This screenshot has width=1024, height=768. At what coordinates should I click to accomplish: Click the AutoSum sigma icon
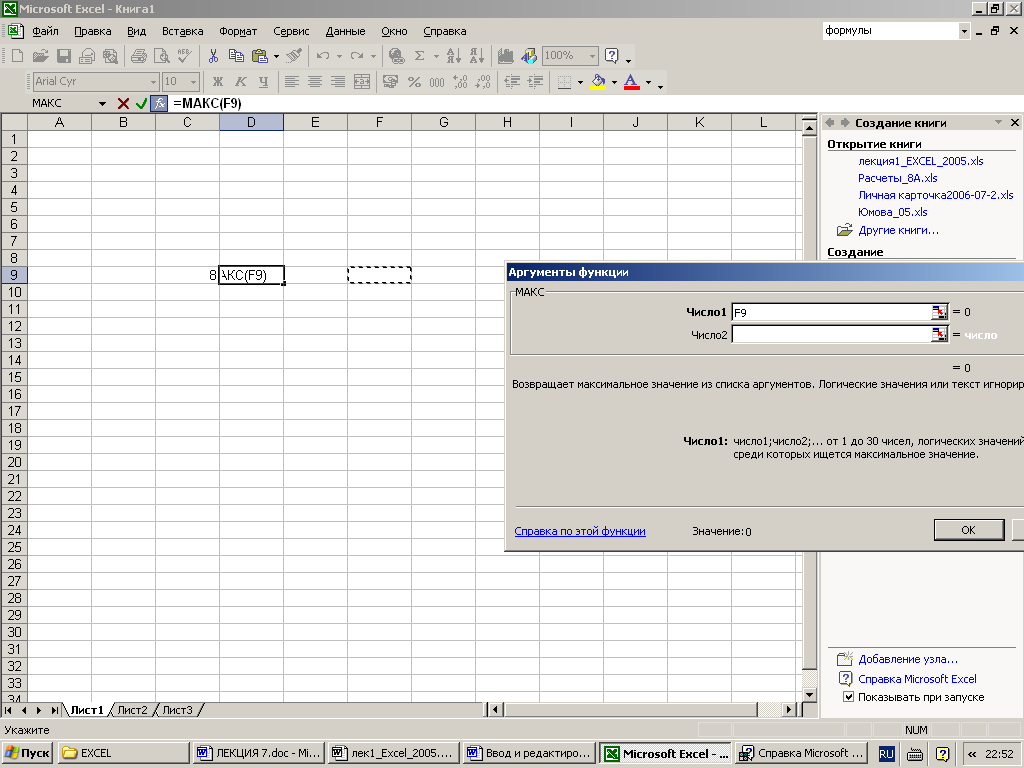(419, 56)
